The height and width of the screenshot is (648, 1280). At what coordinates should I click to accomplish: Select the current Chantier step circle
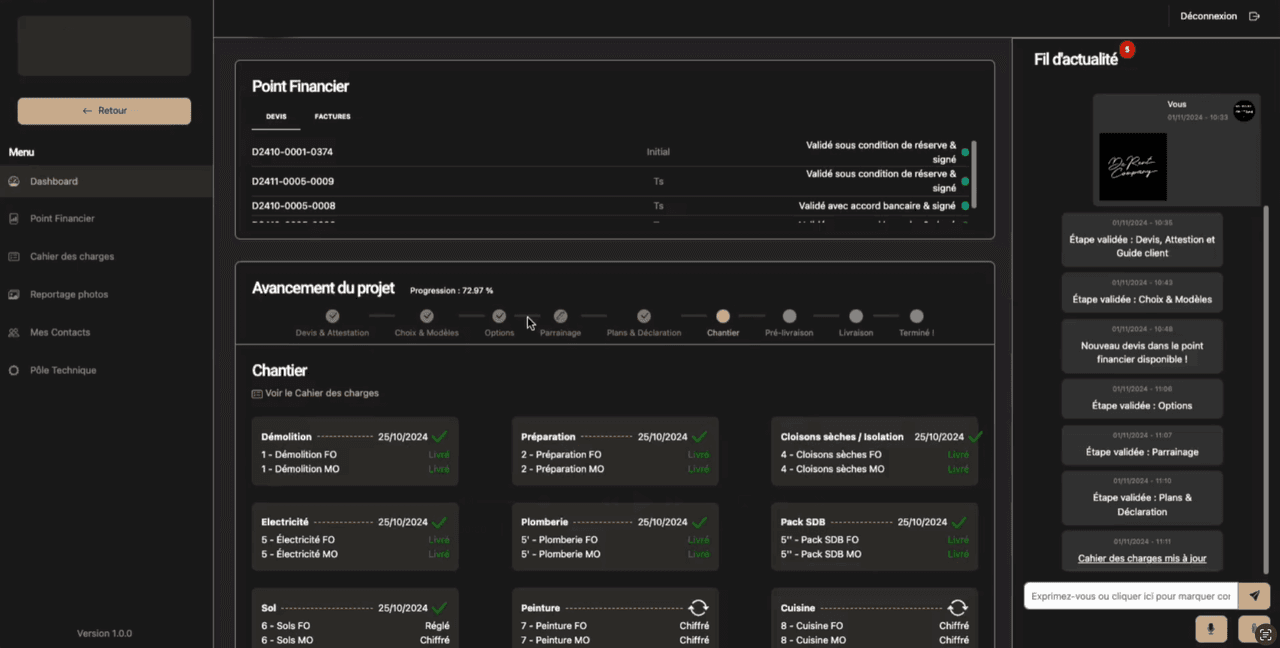pos(723,316)
